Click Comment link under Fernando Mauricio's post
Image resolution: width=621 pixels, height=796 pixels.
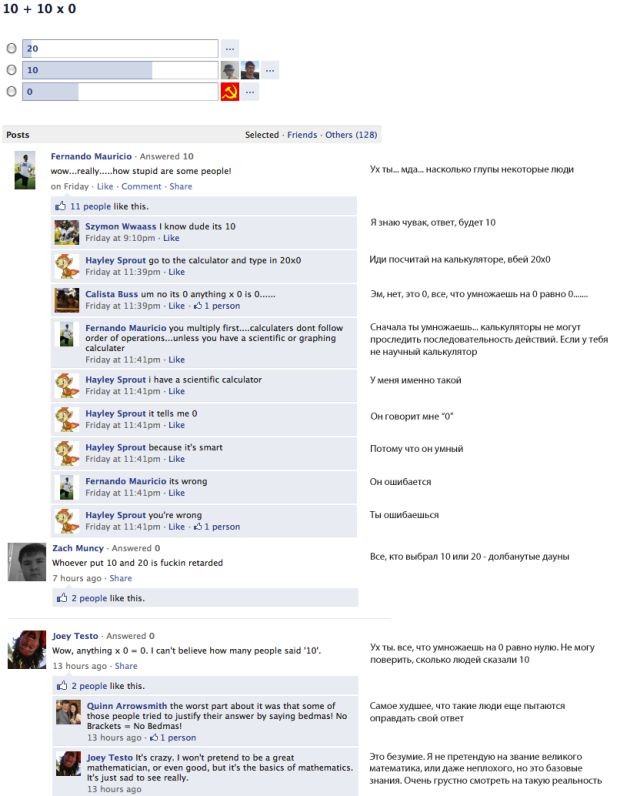(x=141, y=186)
